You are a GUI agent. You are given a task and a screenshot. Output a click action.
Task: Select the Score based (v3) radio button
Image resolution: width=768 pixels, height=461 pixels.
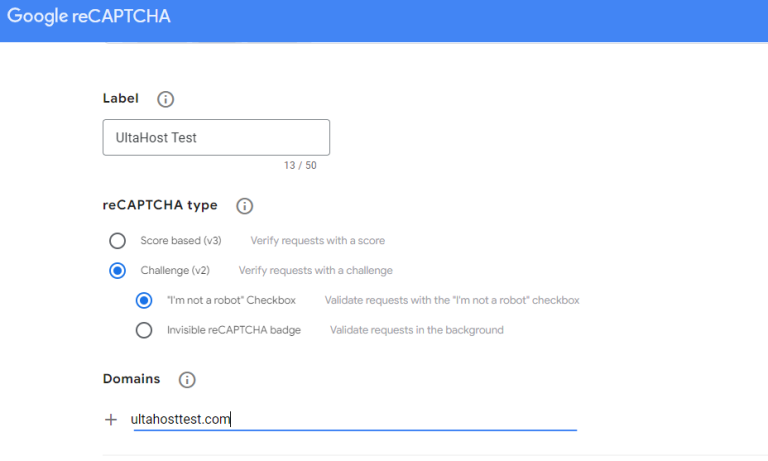coord(117,241)
